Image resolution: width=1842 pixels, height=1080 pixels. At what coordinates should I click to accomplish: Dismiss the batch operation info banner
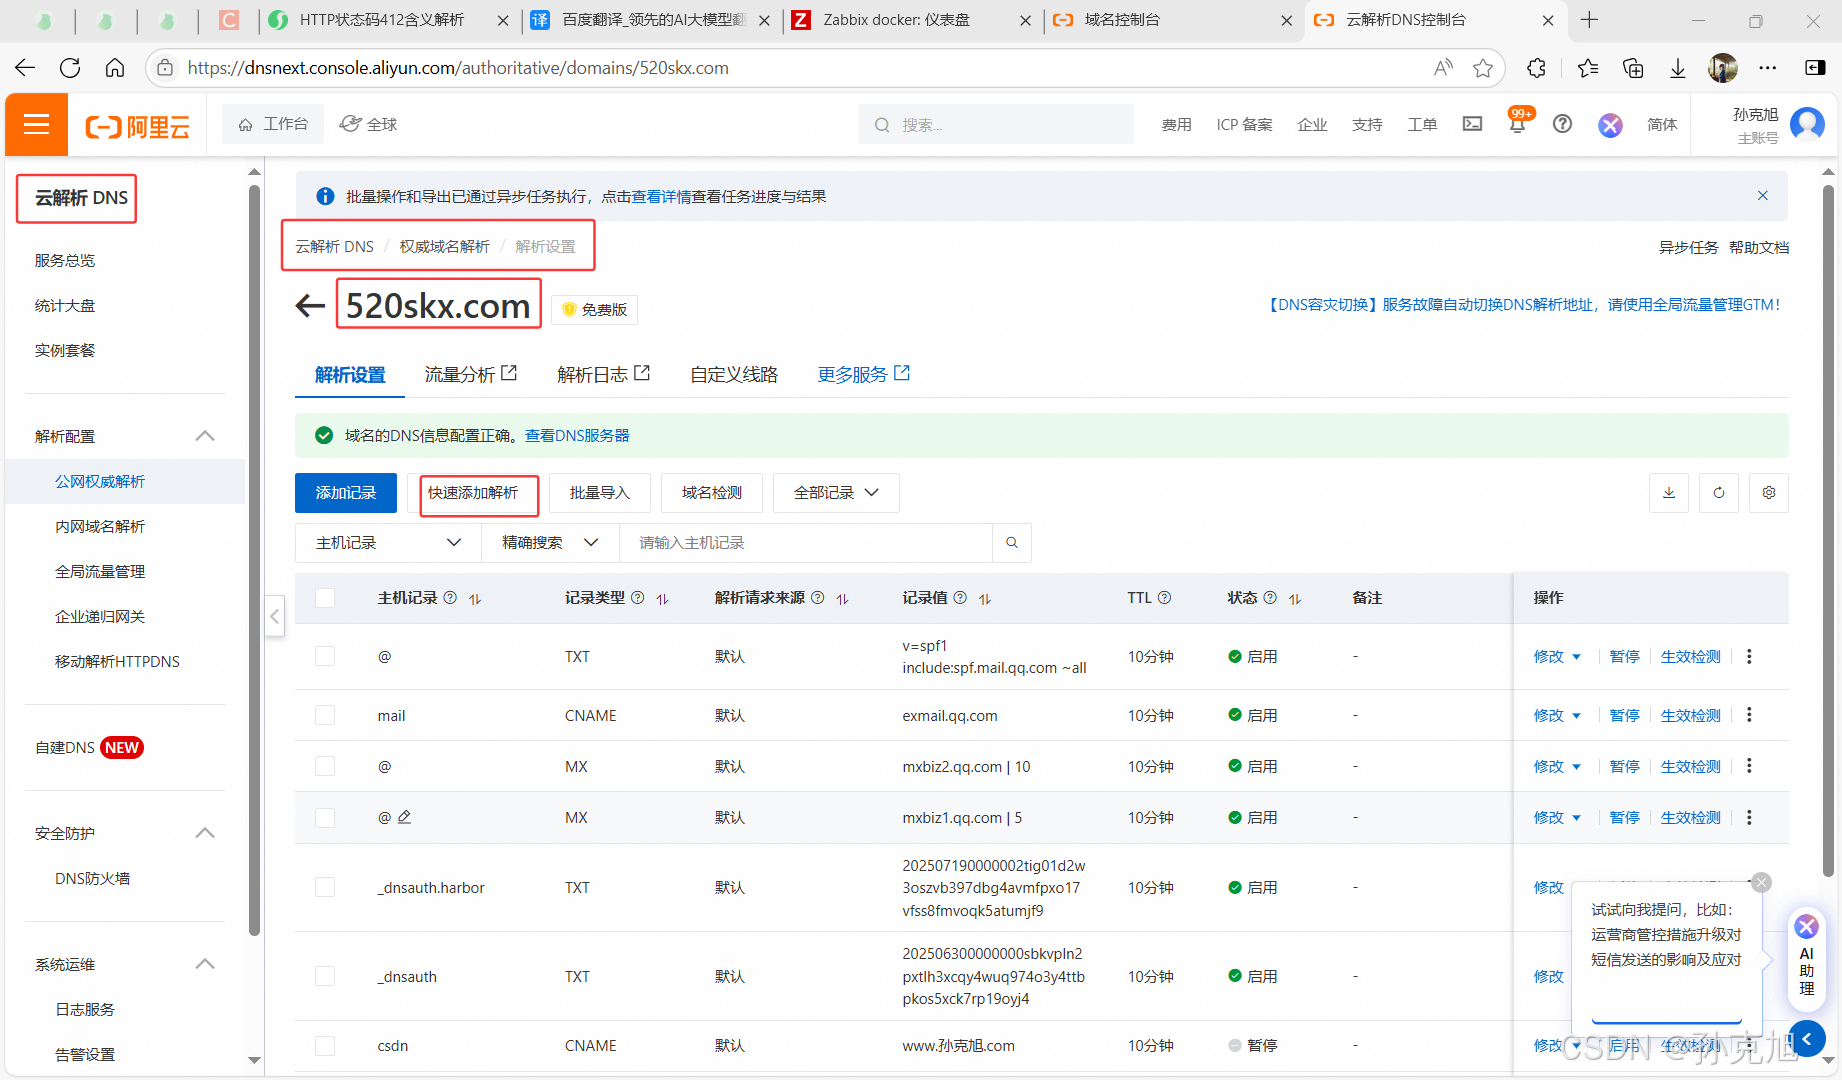(x=1763, y=196)
